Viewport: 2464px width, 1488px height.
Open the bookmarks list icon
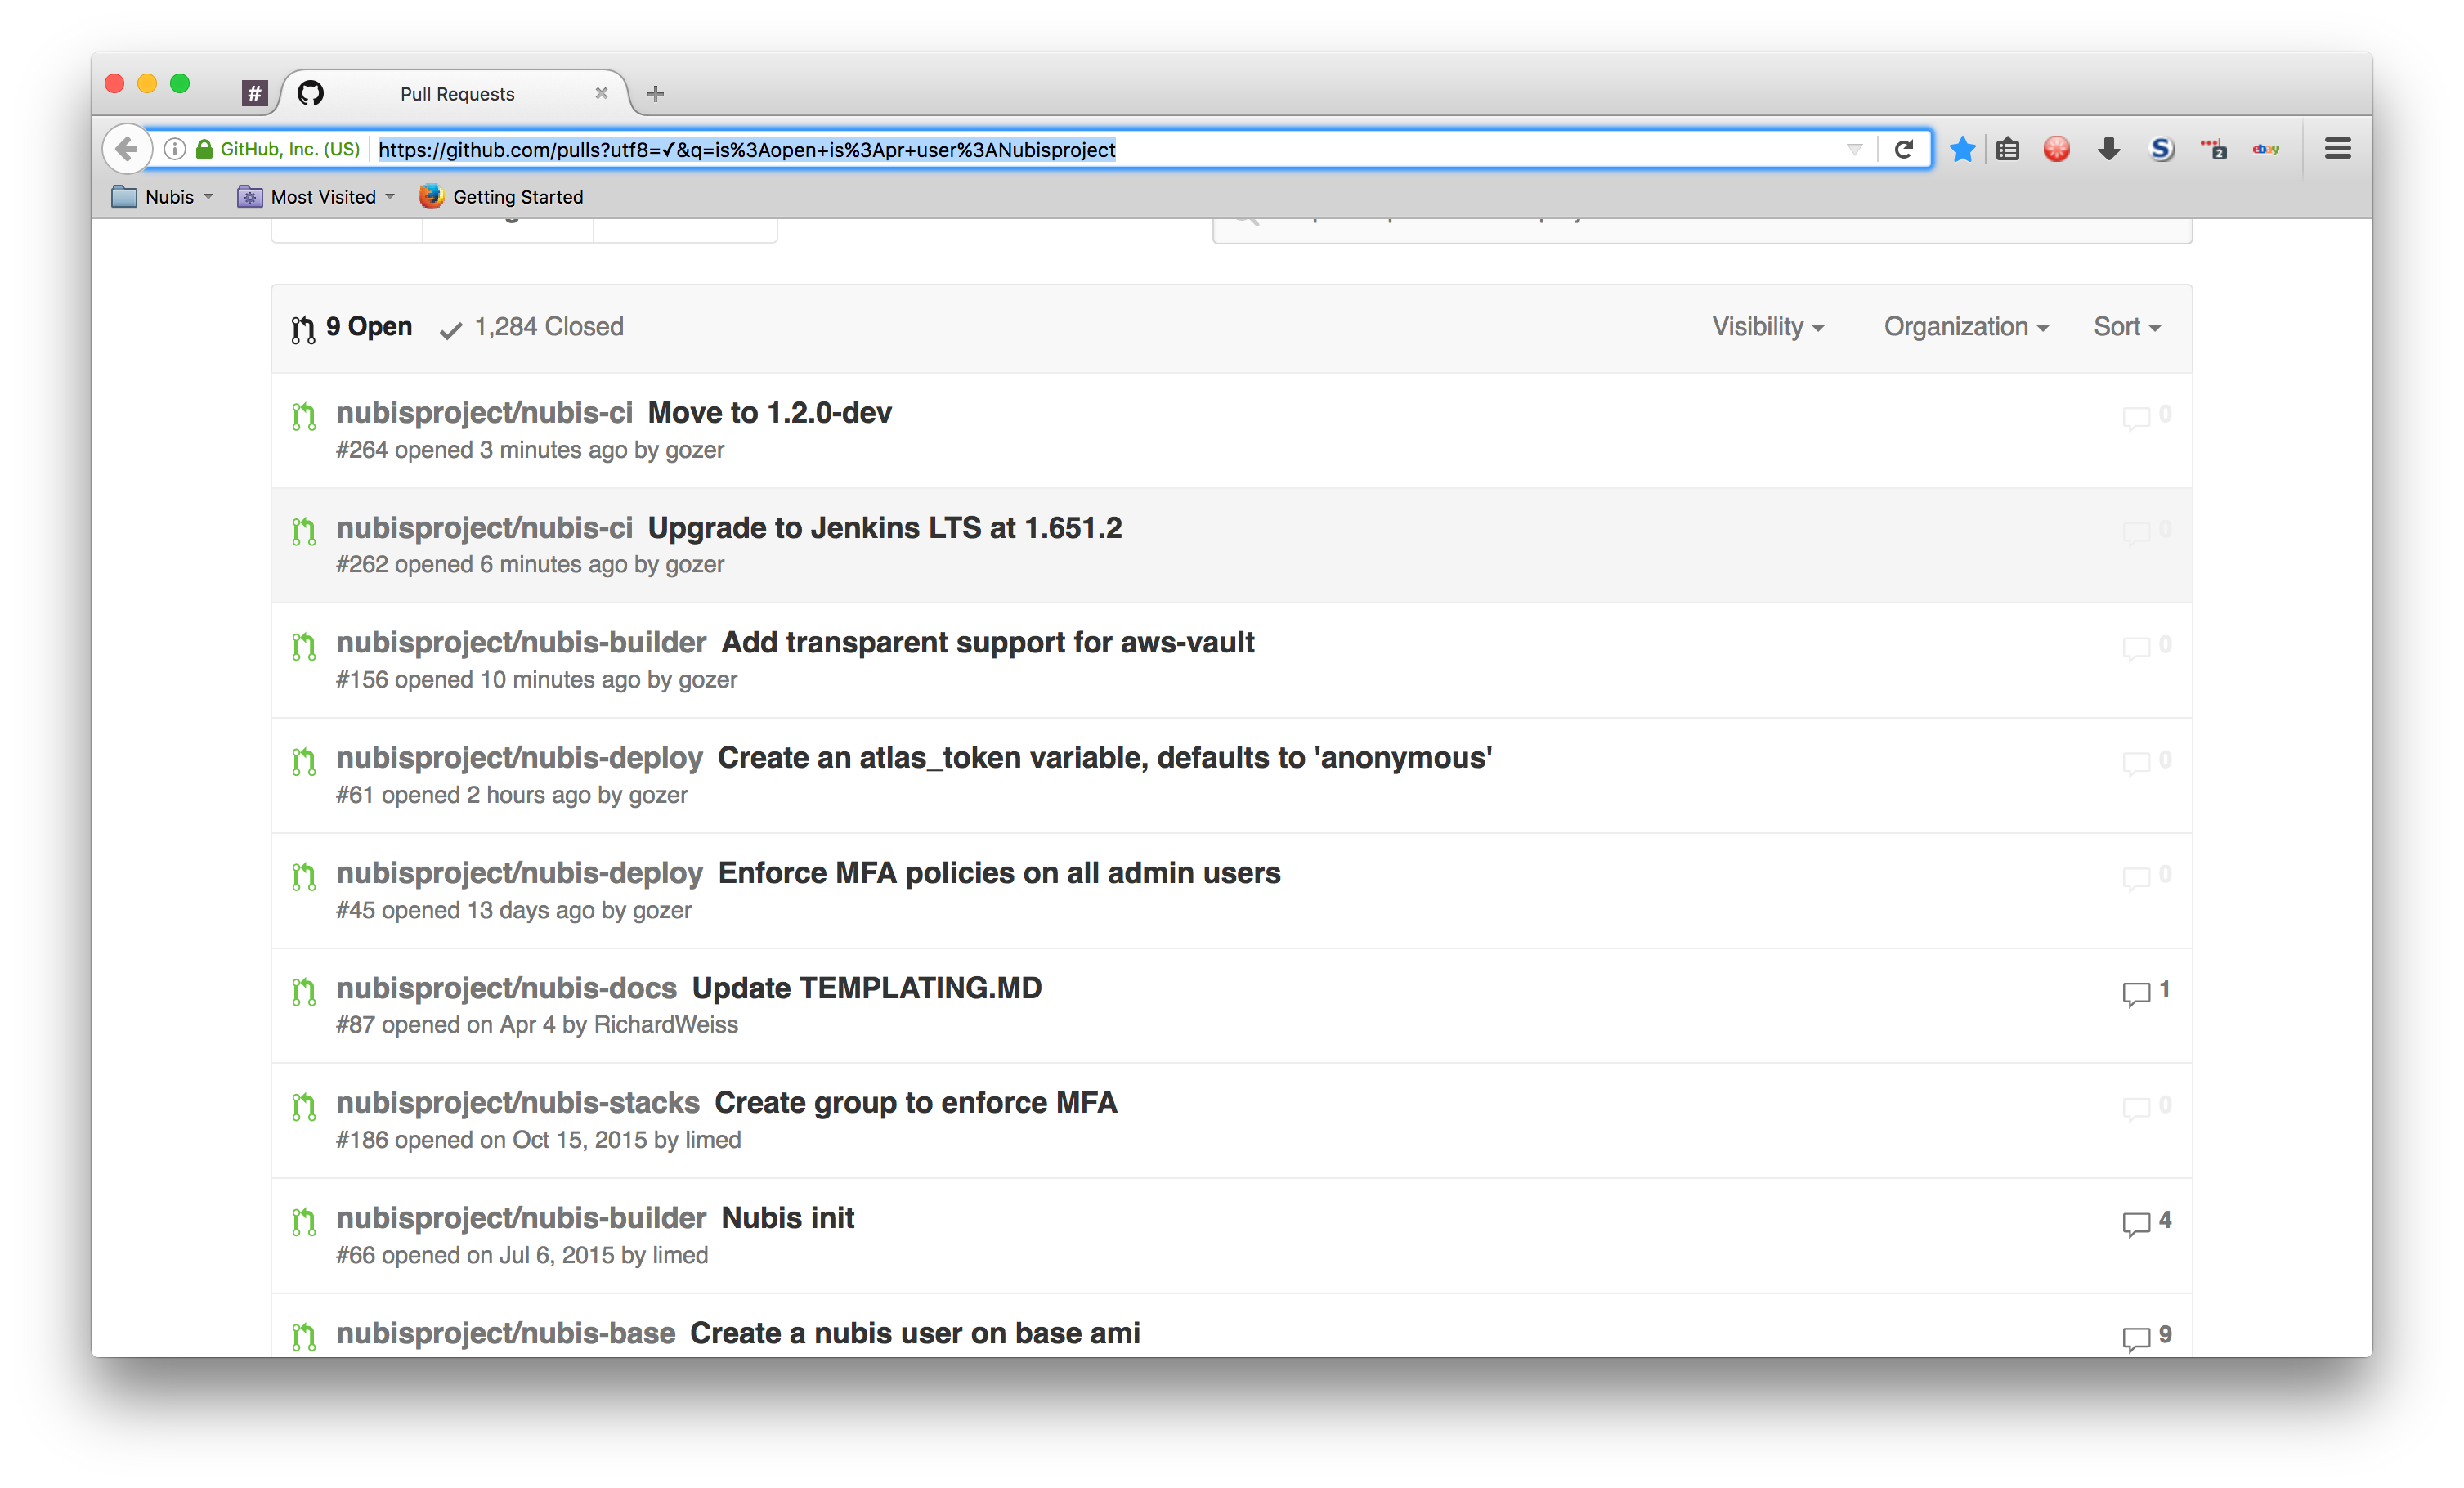[x=2008, y=149]
